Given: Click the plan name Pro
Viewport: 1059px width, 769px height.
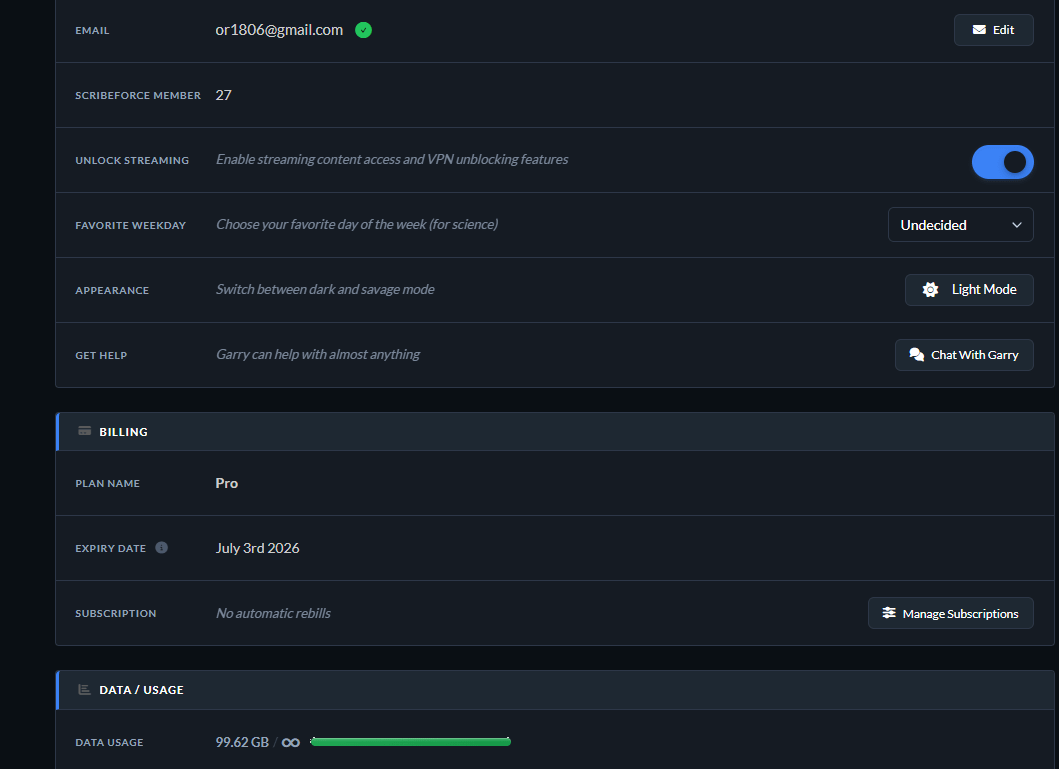Looking at the screenshot, I should (x=227, y=483).
